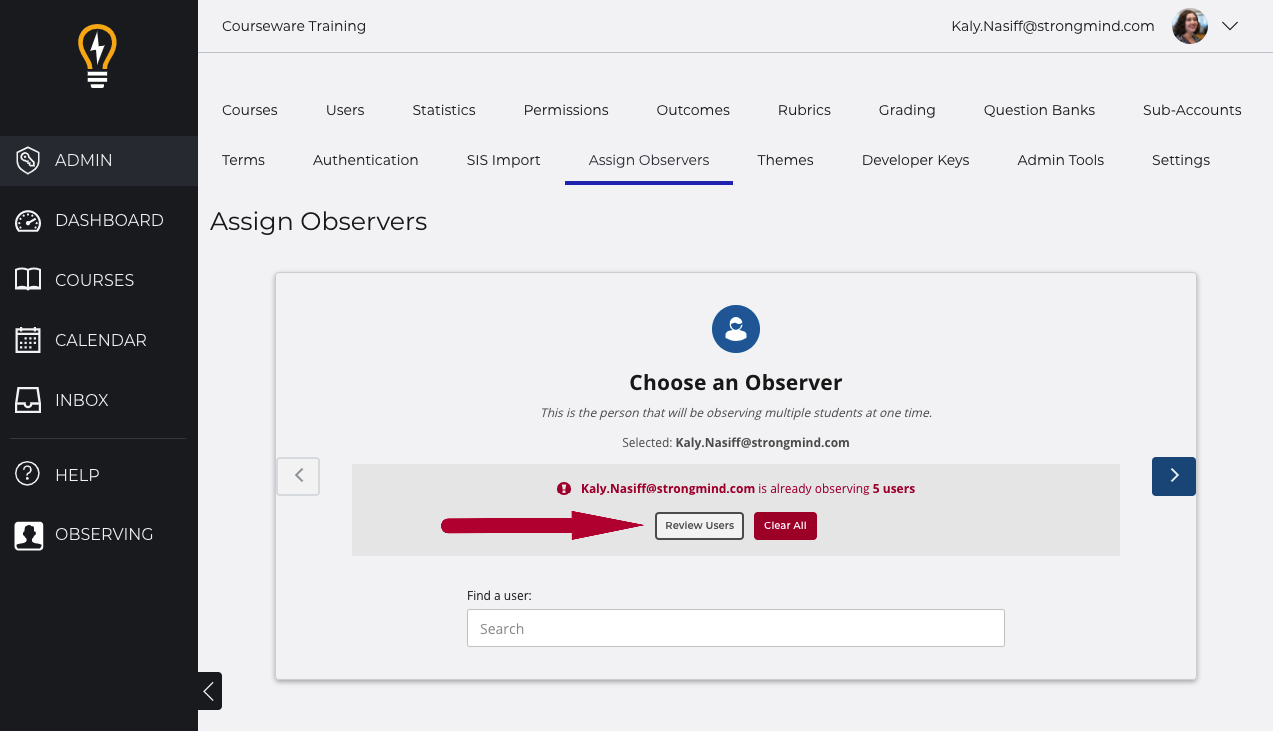Image resolution: width=1273 pixels, height=731 pixels.
Task: Click the Courses book icon
Action: click(28, 280)
